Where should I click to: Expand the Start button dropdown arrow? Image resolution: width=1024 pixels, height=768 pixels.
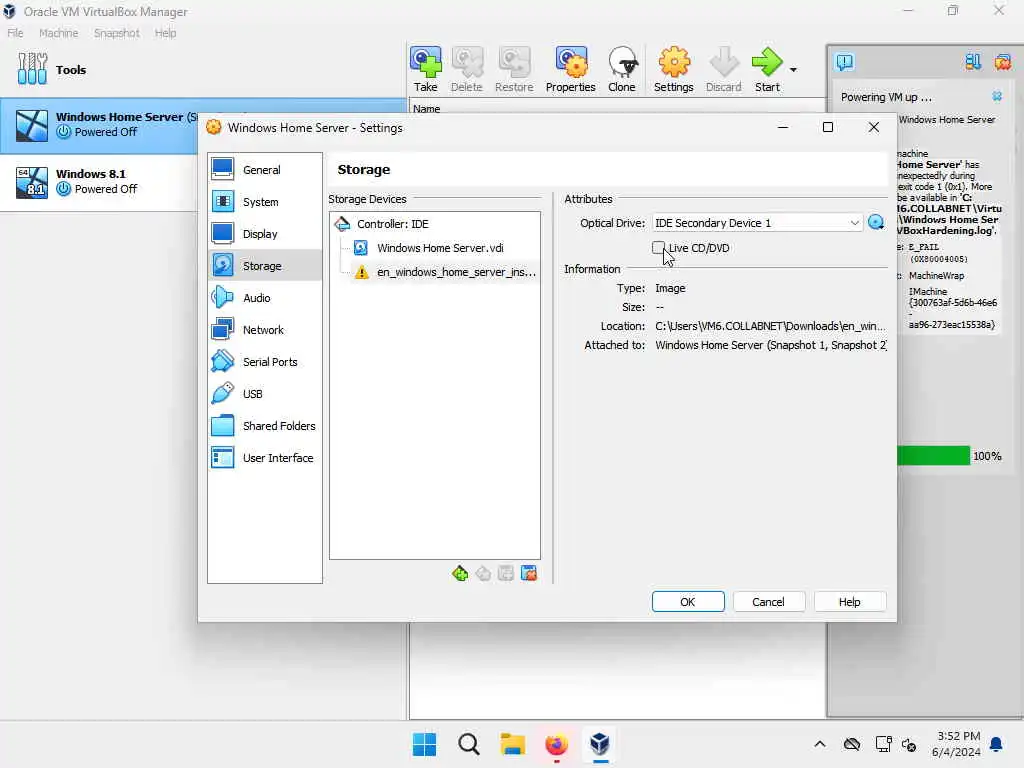(x=793, y=69)
